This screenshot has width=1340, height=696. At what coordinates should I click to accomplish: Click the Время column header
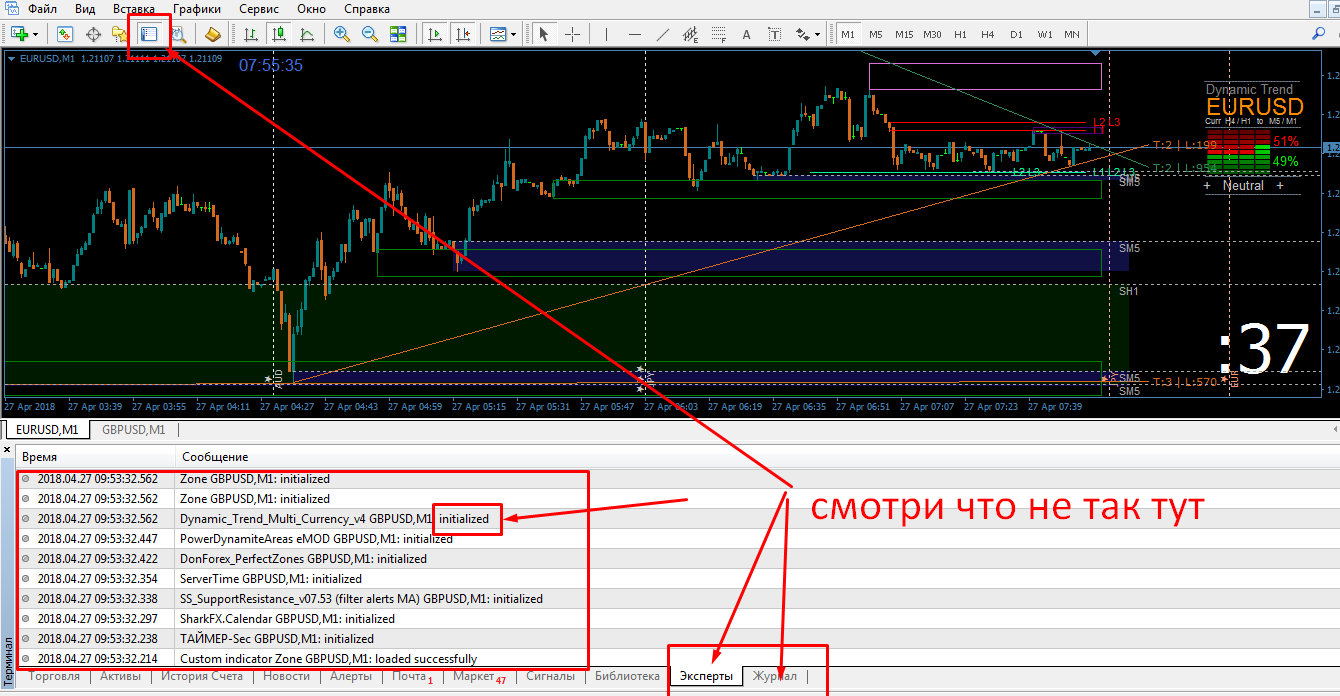(x=40, y=457)
